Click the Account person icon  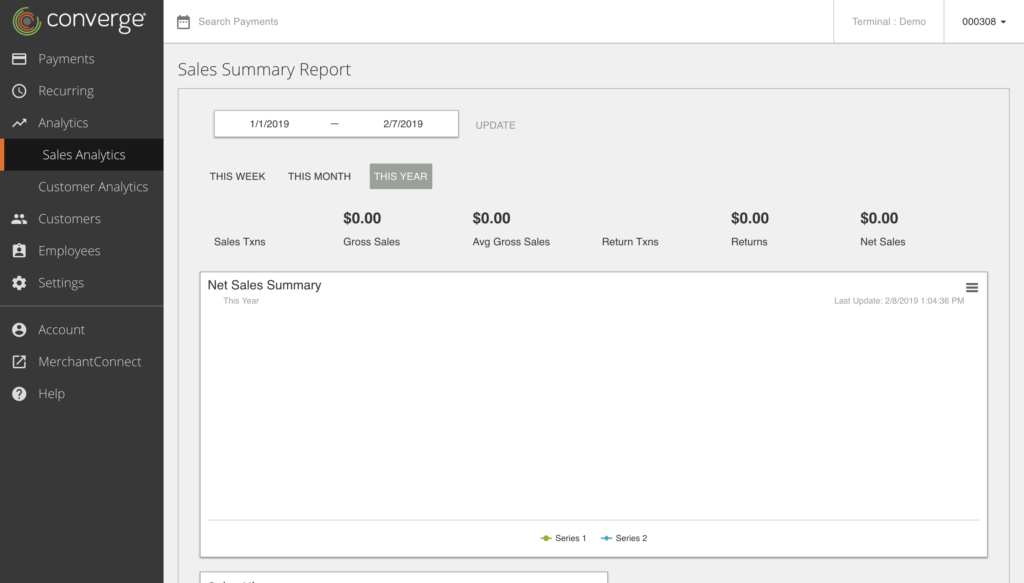tap(19, 330)
